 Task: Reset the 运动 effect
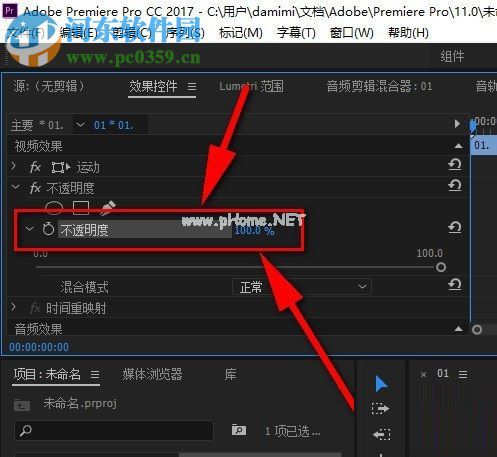click(455, 164)
